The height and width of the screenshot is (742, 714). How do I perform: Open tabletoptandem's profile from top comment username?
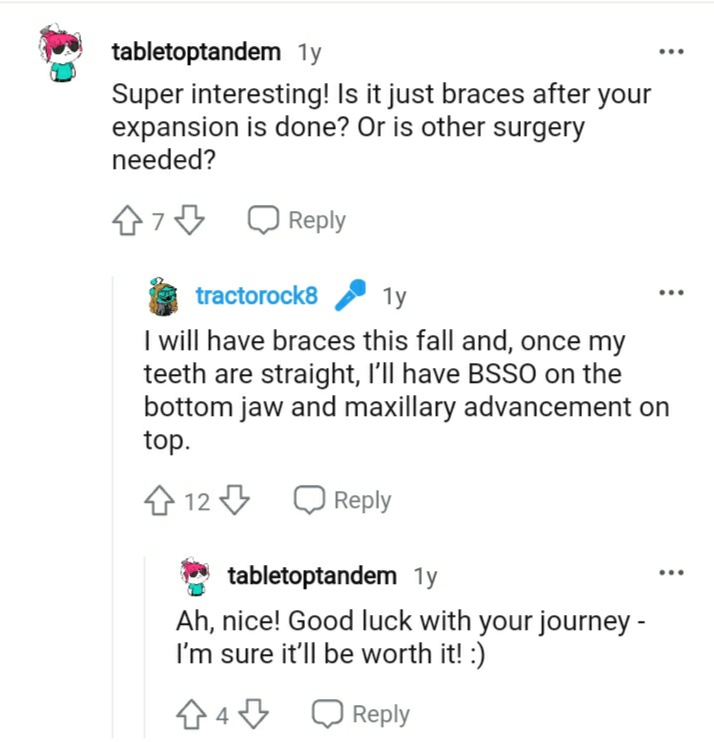(x=196, y=52)
